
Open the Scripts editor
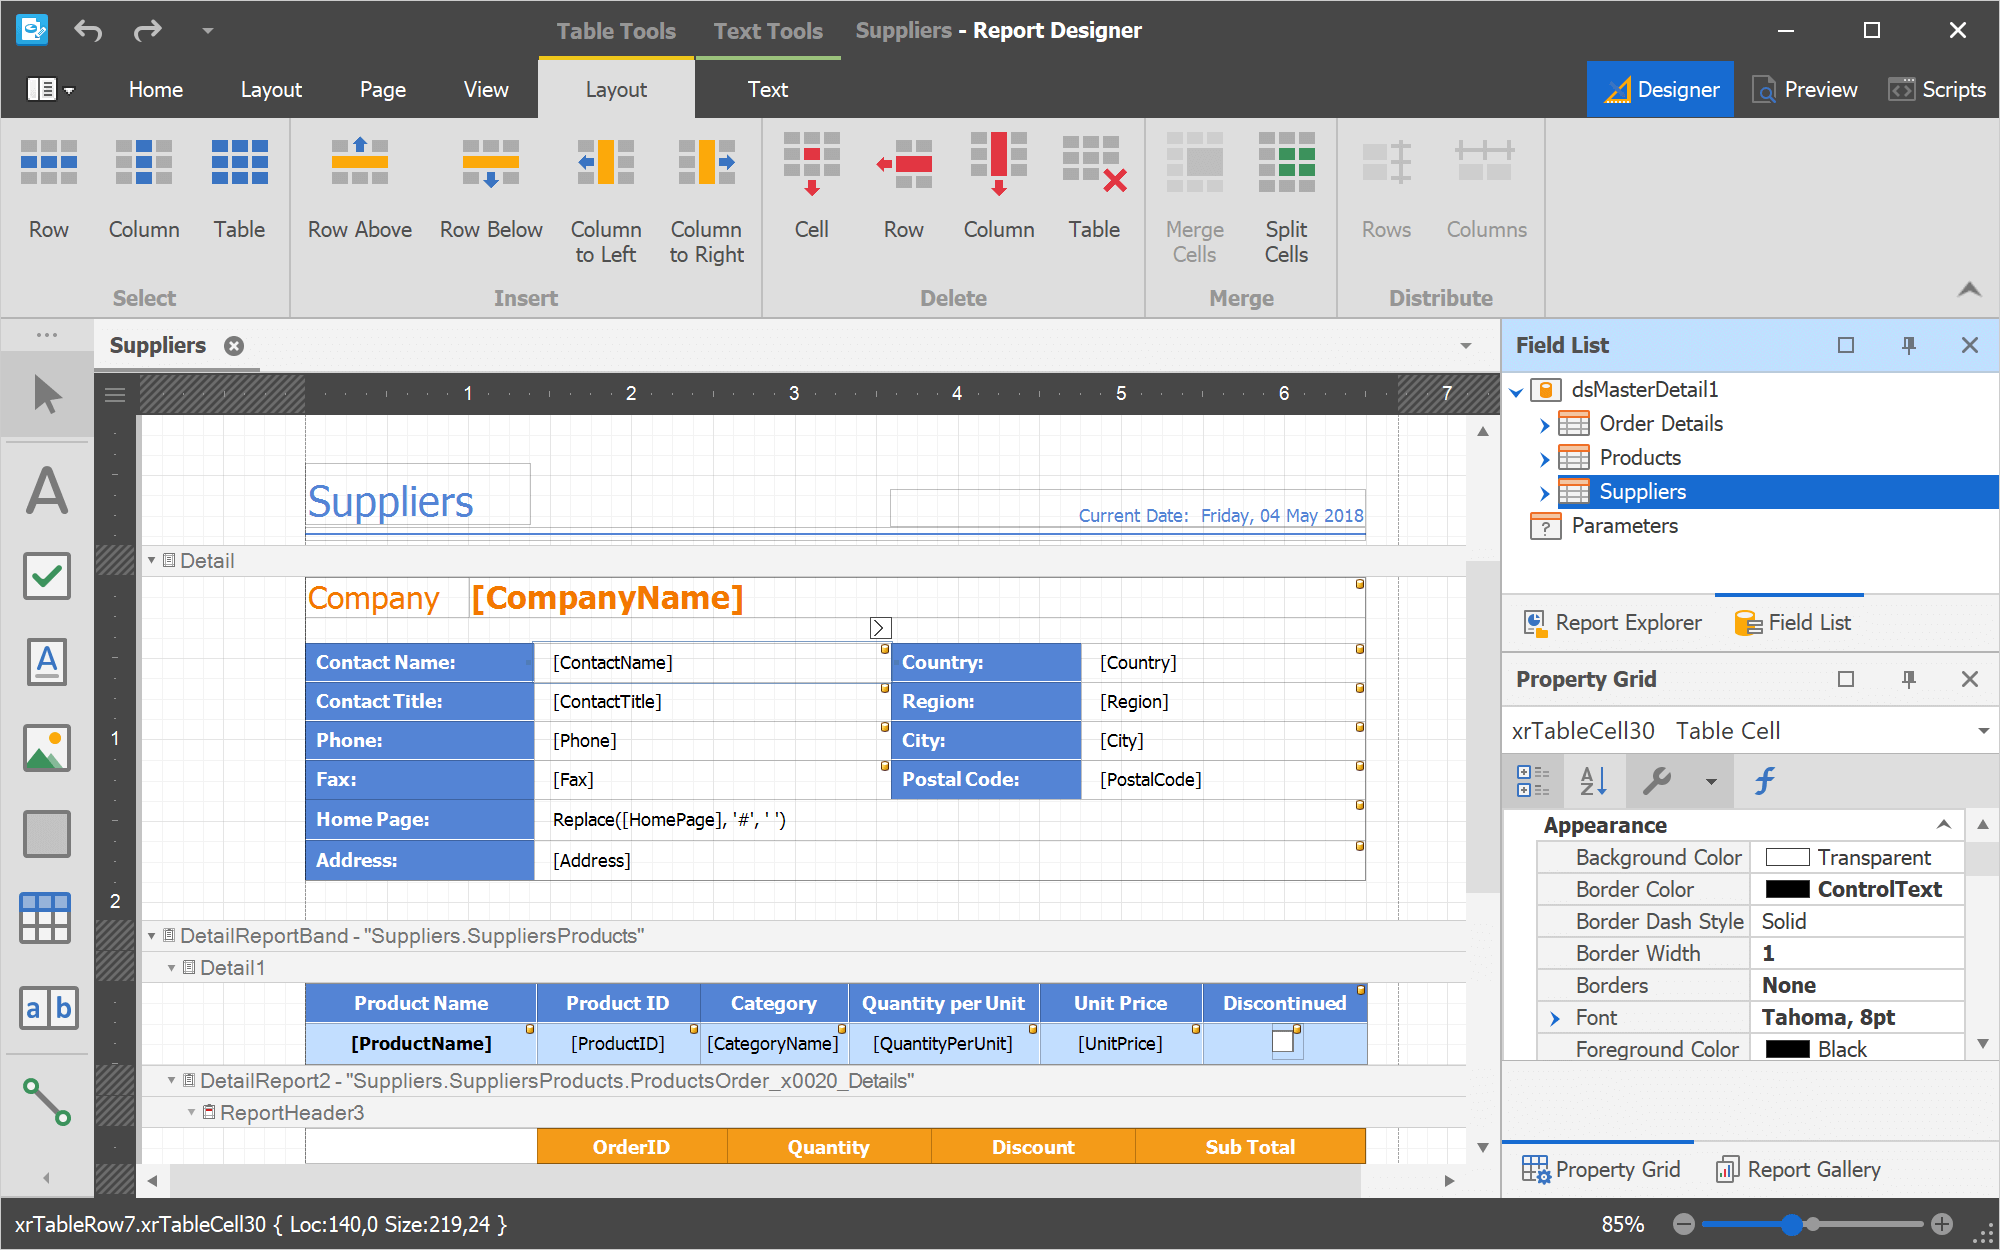[x=1937, y=90]
